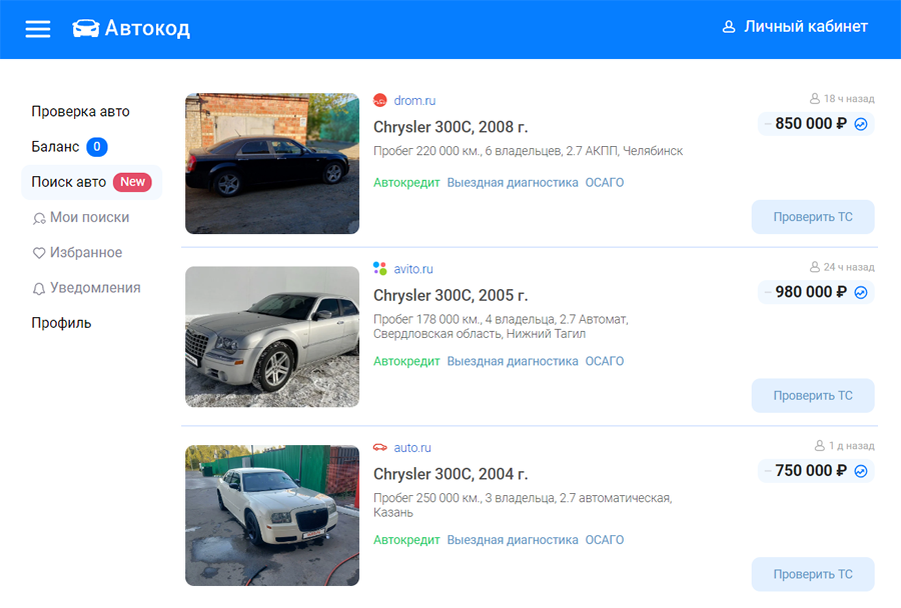Screen dimensions: 901x608
Task: Click Автокредит for the 2008 Chrysler
Action: (406, 183)
